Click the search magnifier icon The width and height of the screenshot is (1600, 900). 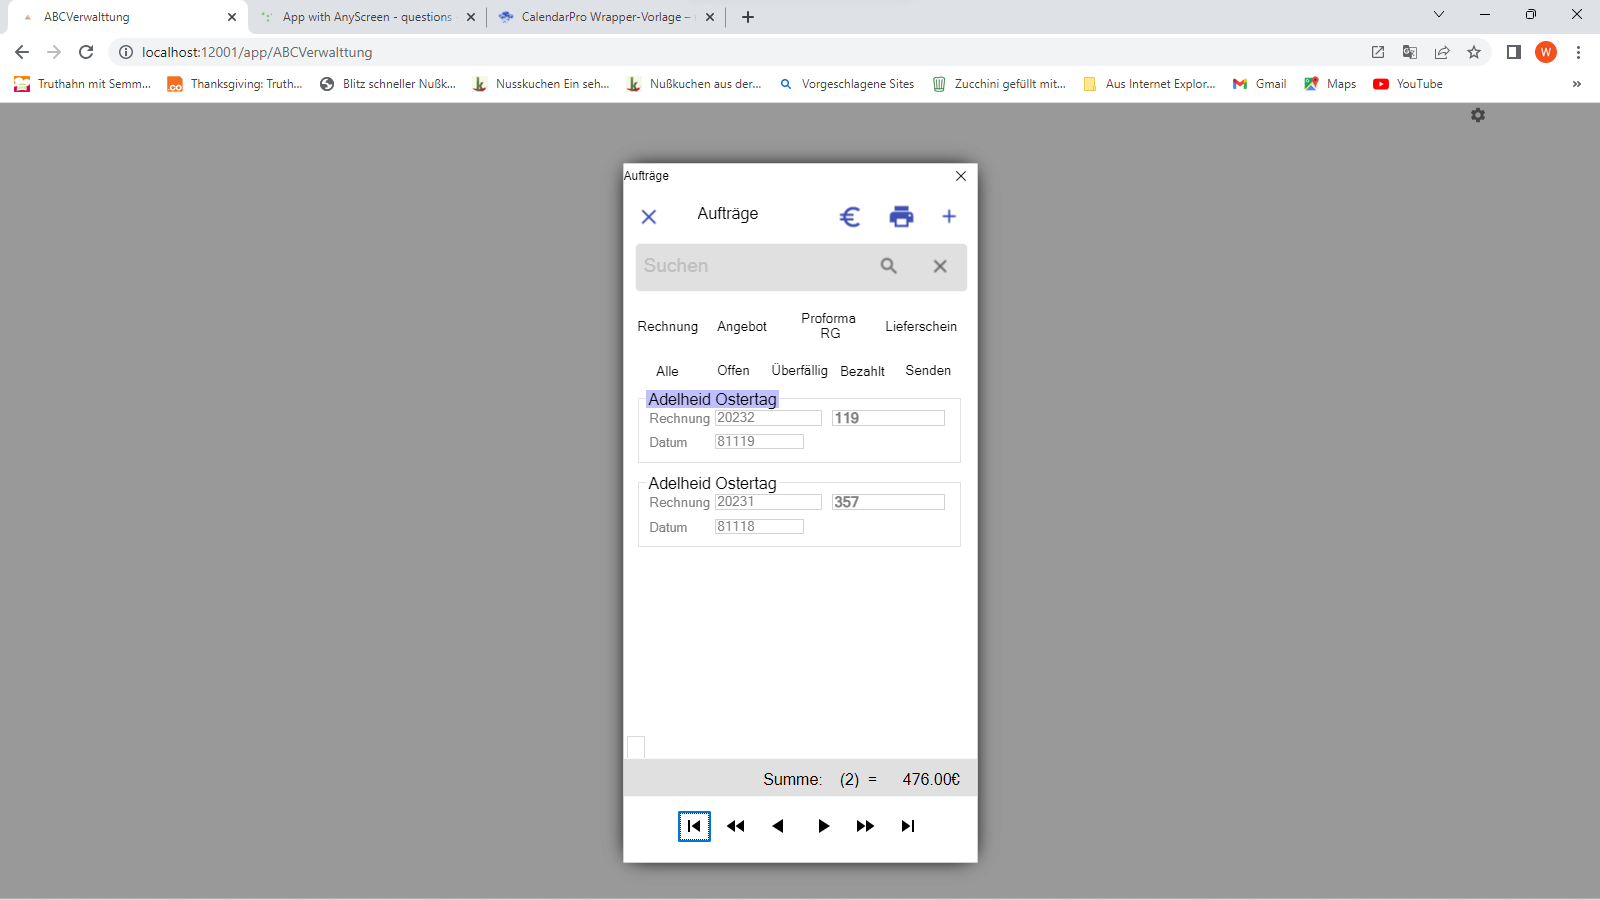pos(889,266)
